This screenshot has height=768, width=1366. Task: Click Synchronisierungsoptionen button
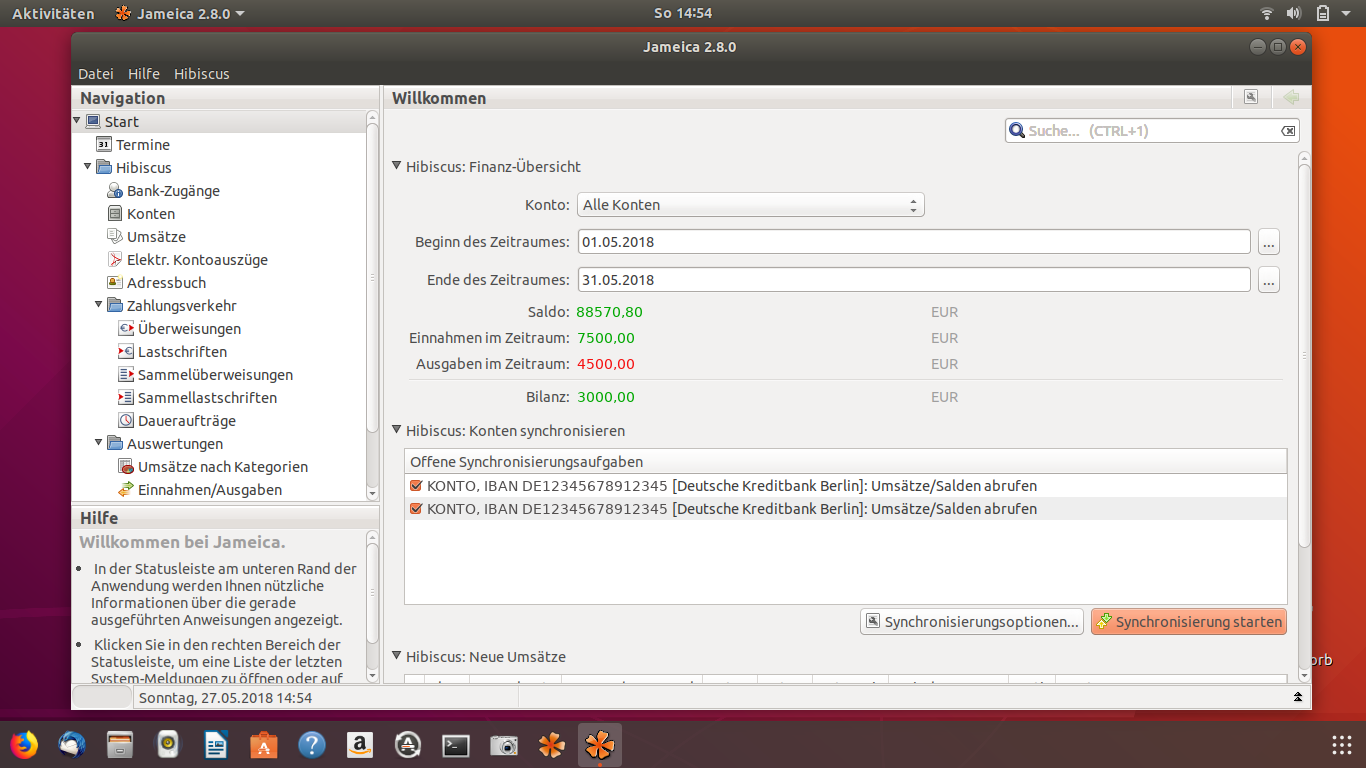(972, 622)
